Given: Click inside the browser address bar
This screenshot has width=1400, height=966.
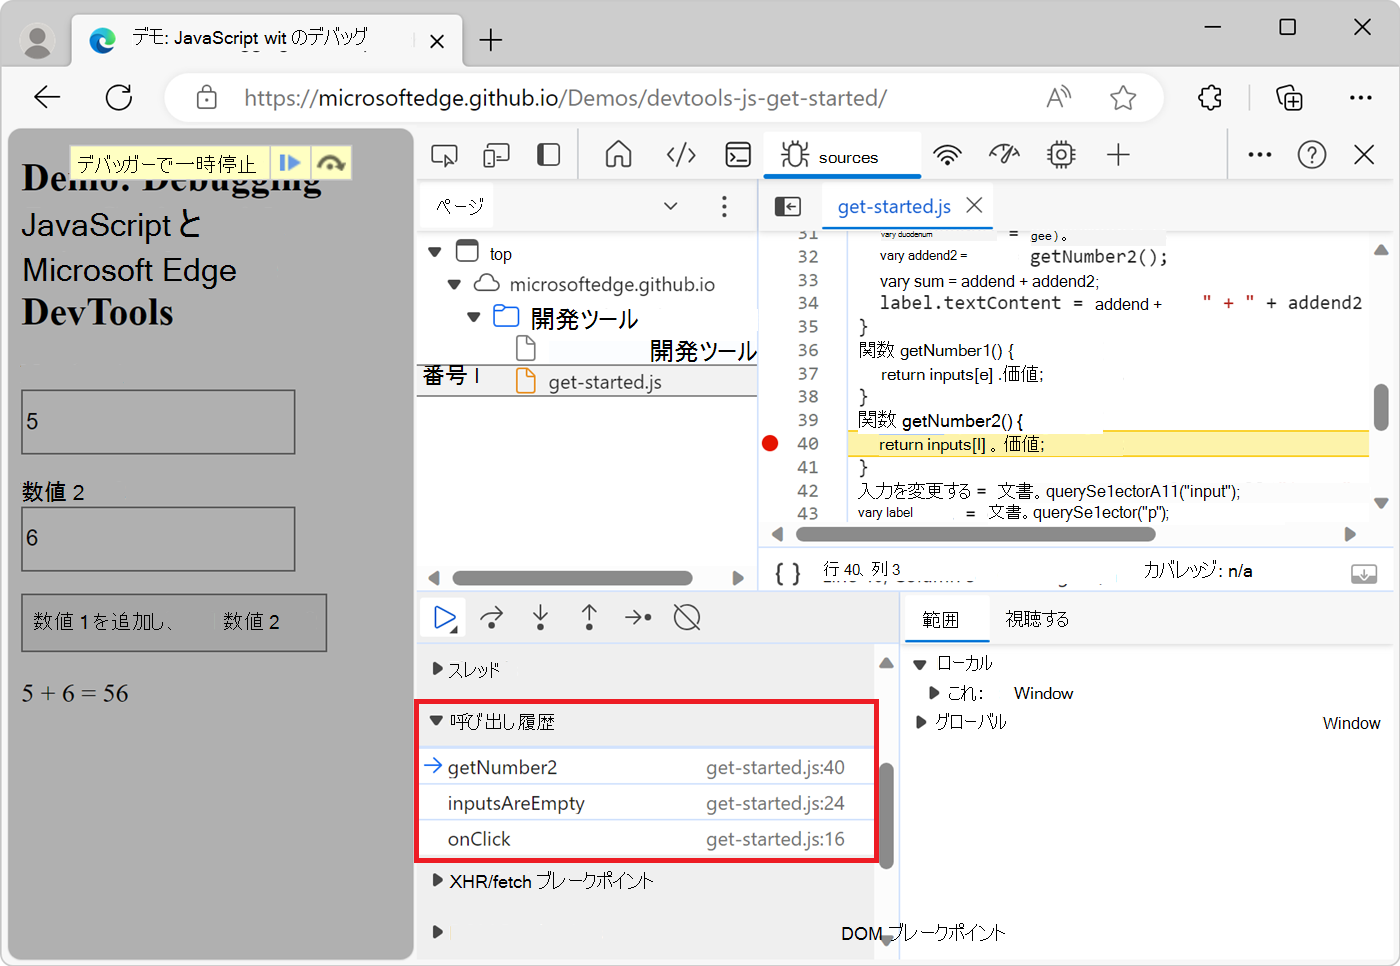Looking at the screenshot, I should pos(600,97).
